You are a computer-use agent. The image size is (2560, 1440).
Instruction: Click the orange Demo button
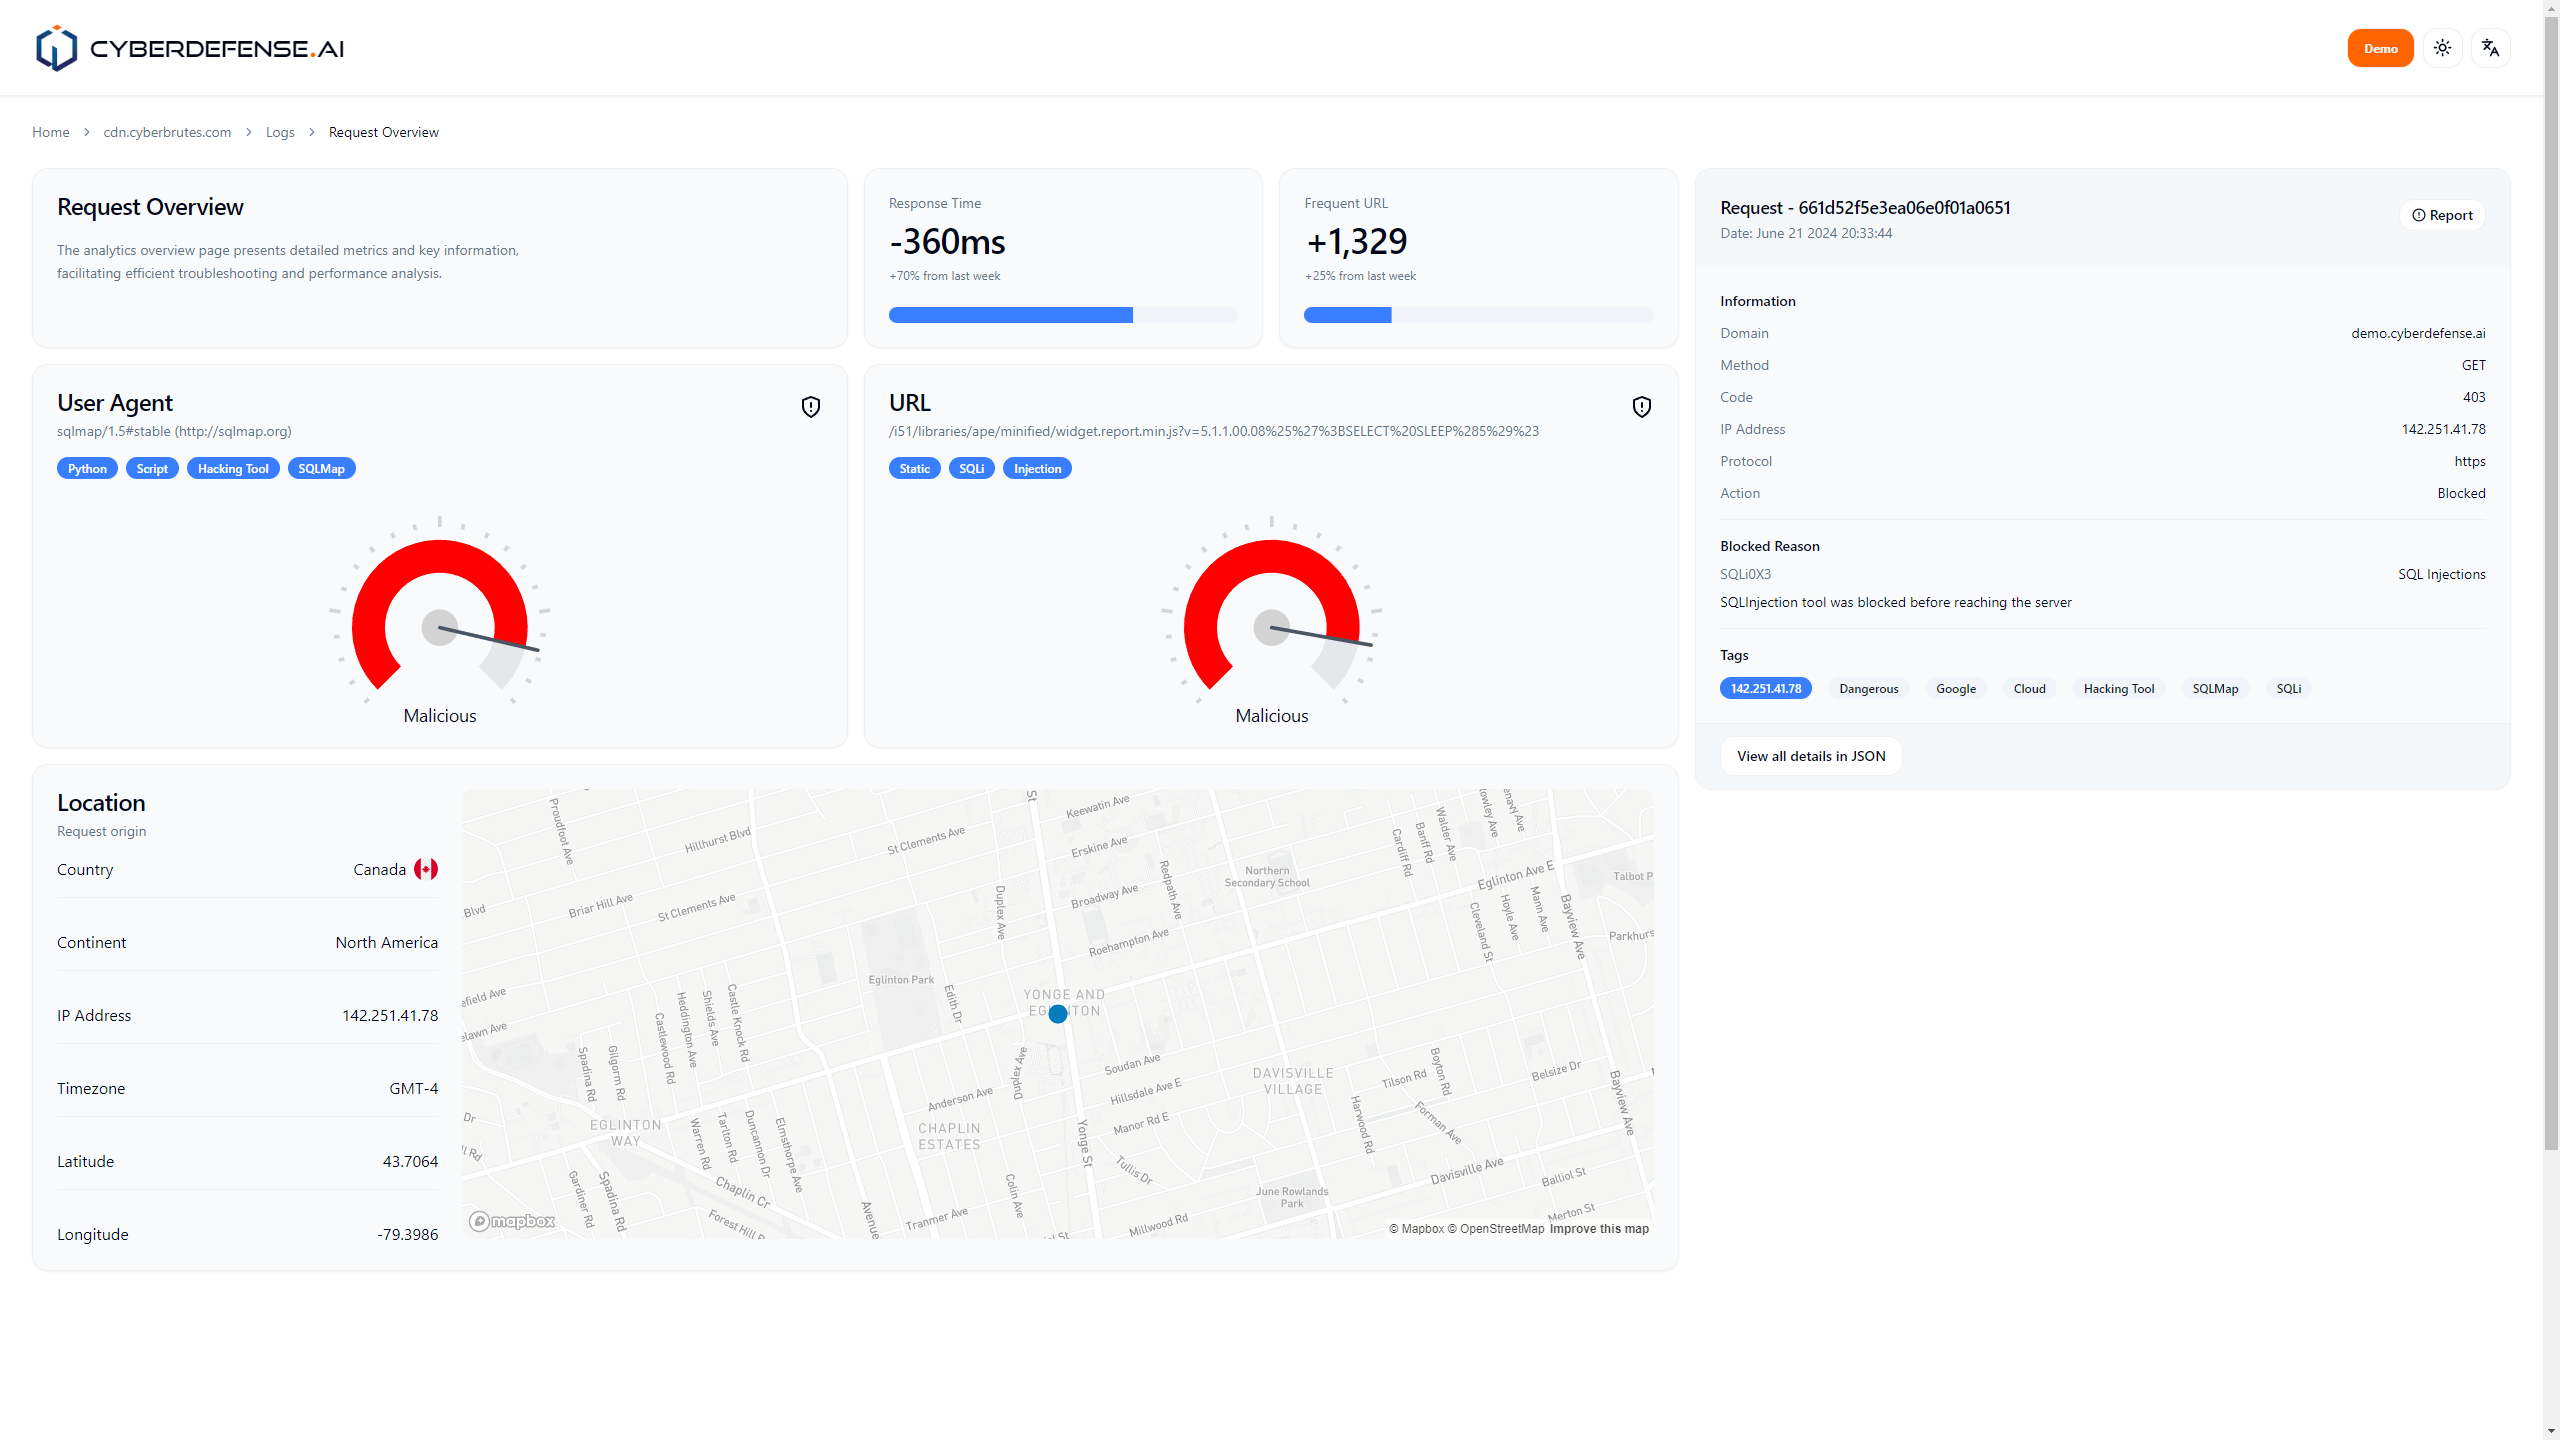point(2380,48)
